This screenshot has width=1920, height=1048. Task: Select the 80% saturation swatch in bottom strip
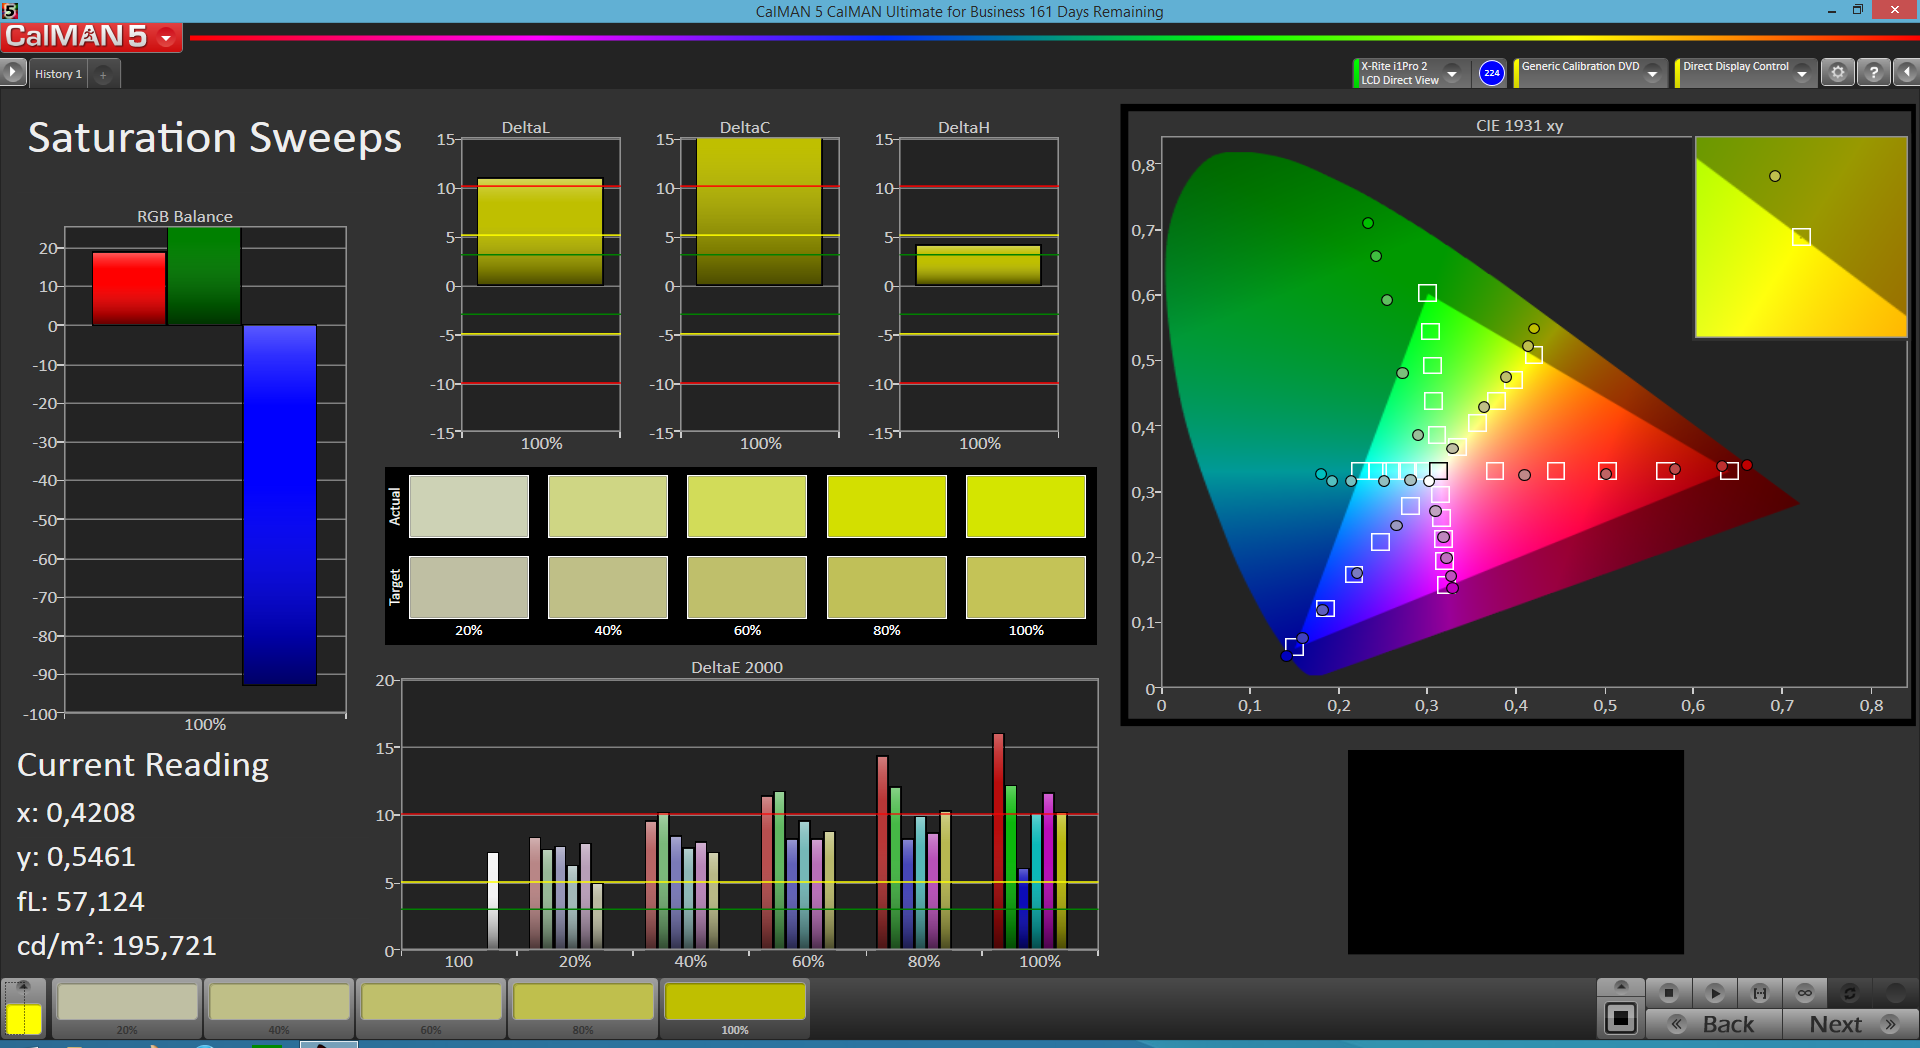tap(583, 1008)
